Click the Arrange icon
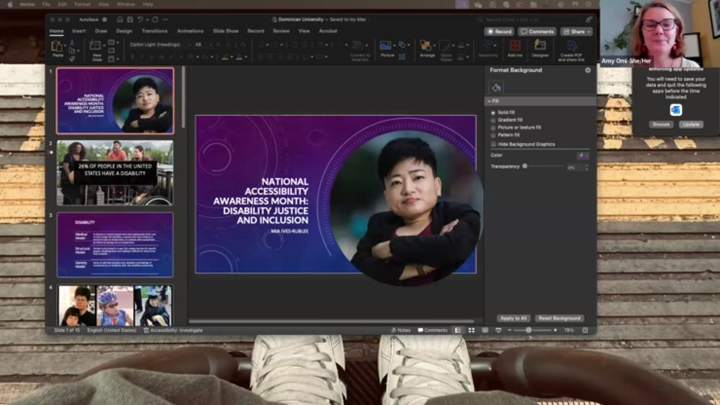This screenshot has width=720, height=405. pyautogui.click(x=426, y=45)
